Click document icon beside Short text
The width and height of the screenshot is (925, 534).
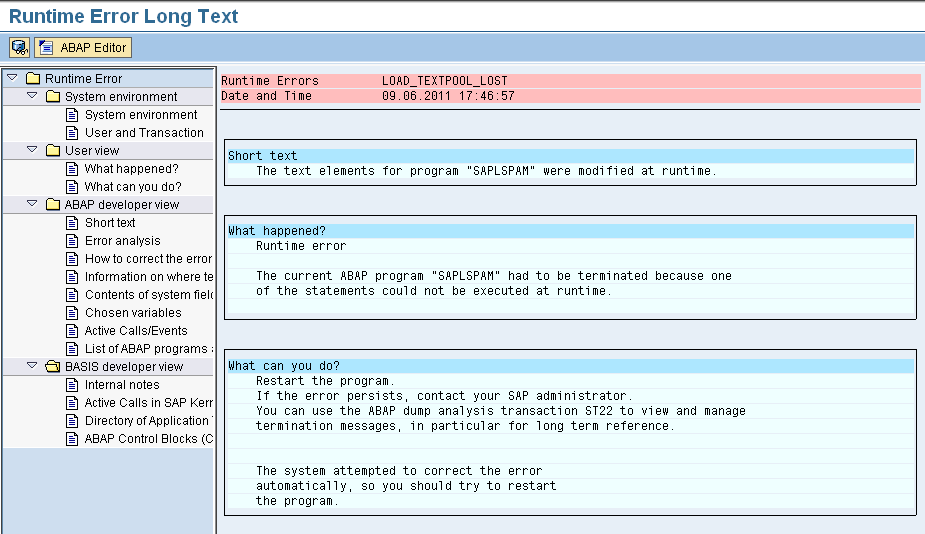tap(72, 223)
